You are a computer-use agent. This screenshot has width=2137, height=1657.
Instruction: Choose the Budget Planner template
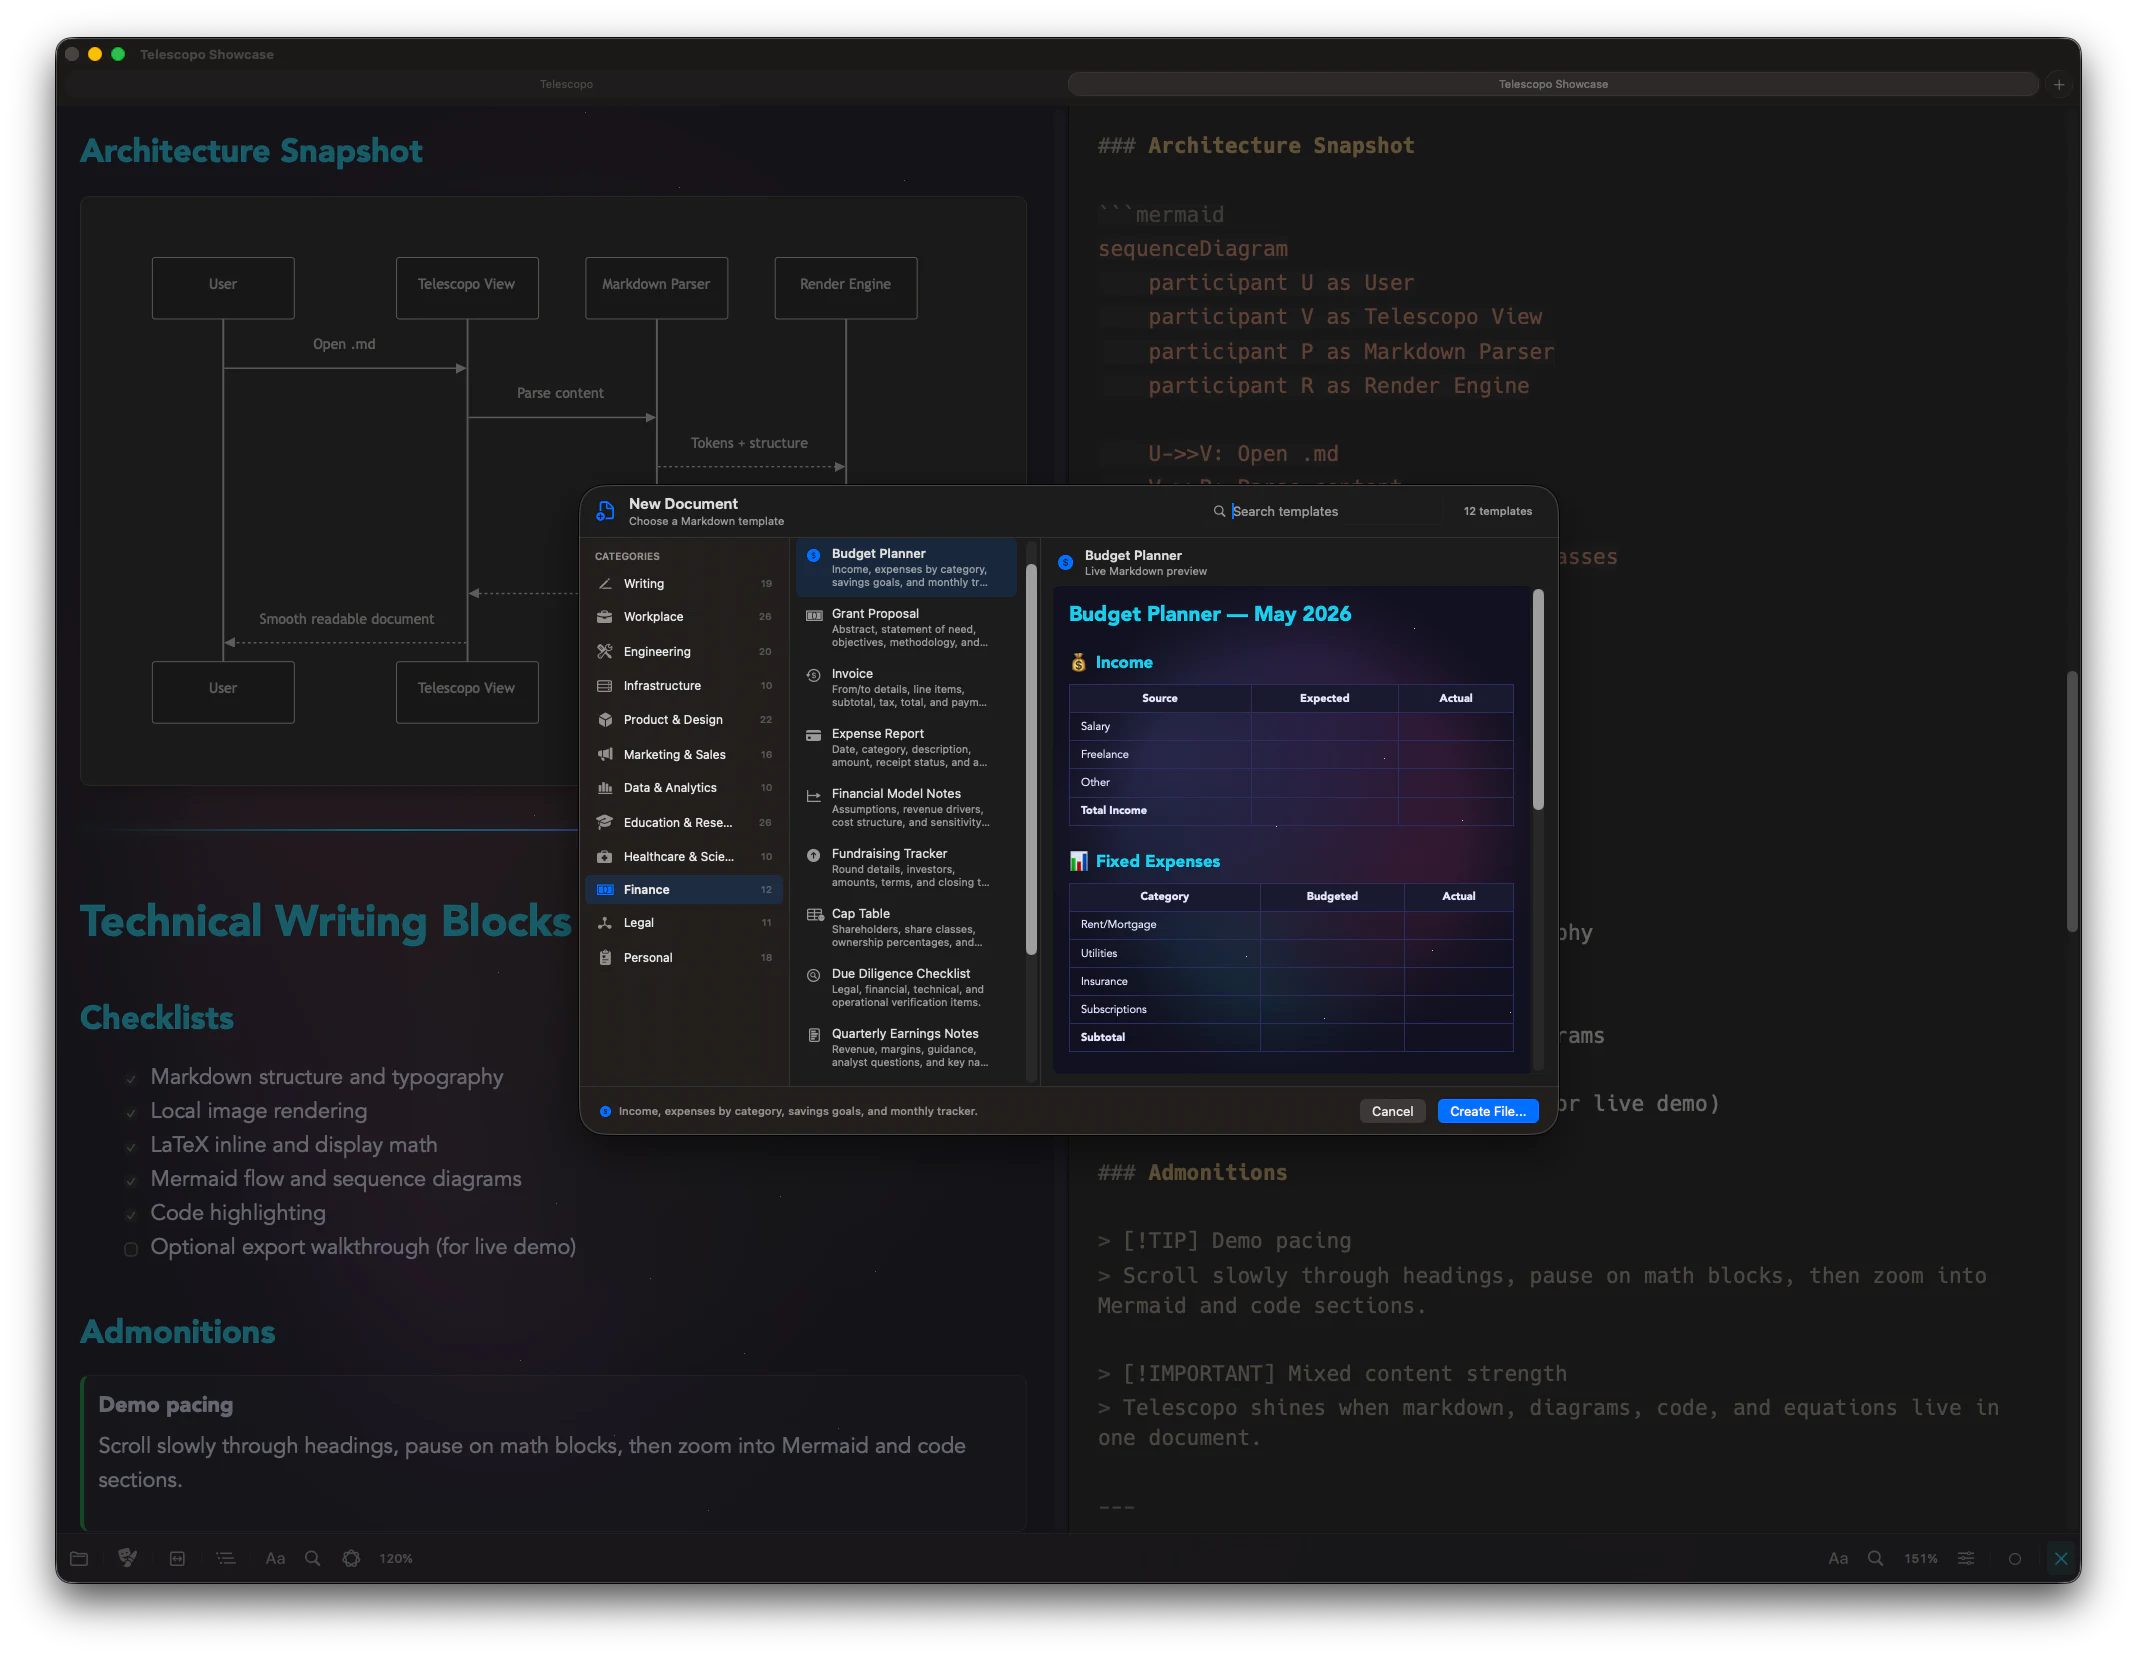(907, 567)
